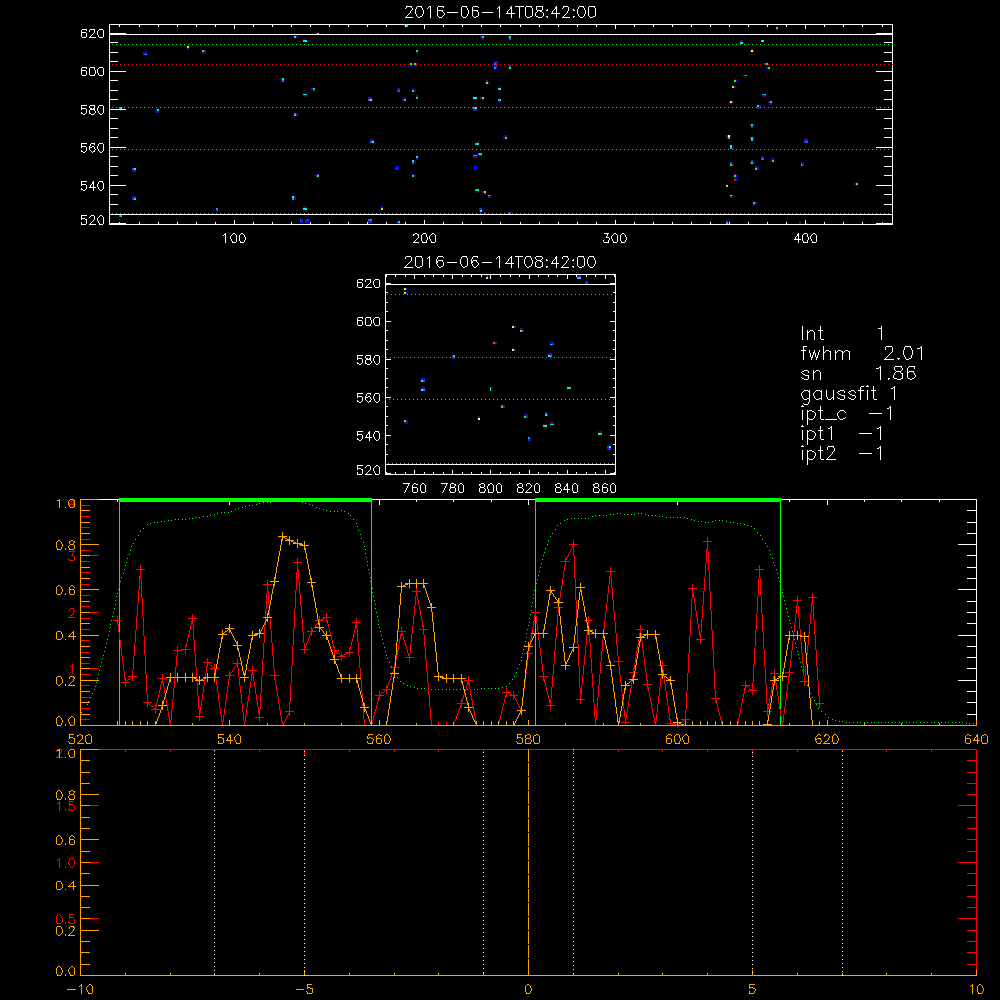The image size is (1000, 1000).
Task: Click x-axis tick label 300 on the wide scatter plot
Action: coord(615,239)
